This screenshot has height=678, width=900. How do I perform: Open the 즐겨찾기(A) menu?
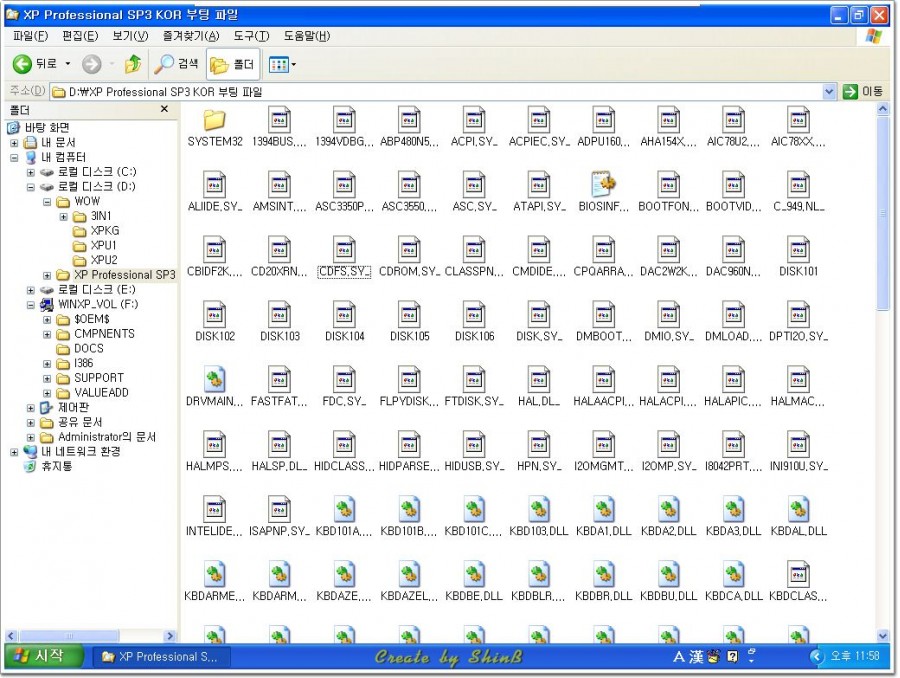tap(191, 36)
